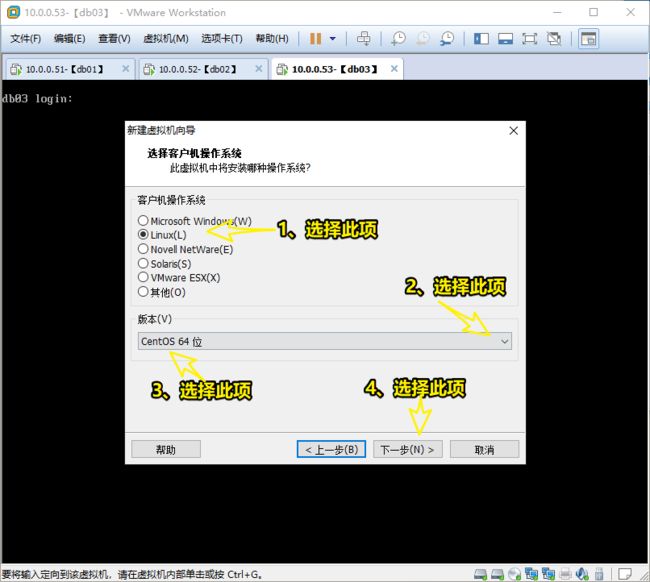Click the db03 login prompt in console

37,99
